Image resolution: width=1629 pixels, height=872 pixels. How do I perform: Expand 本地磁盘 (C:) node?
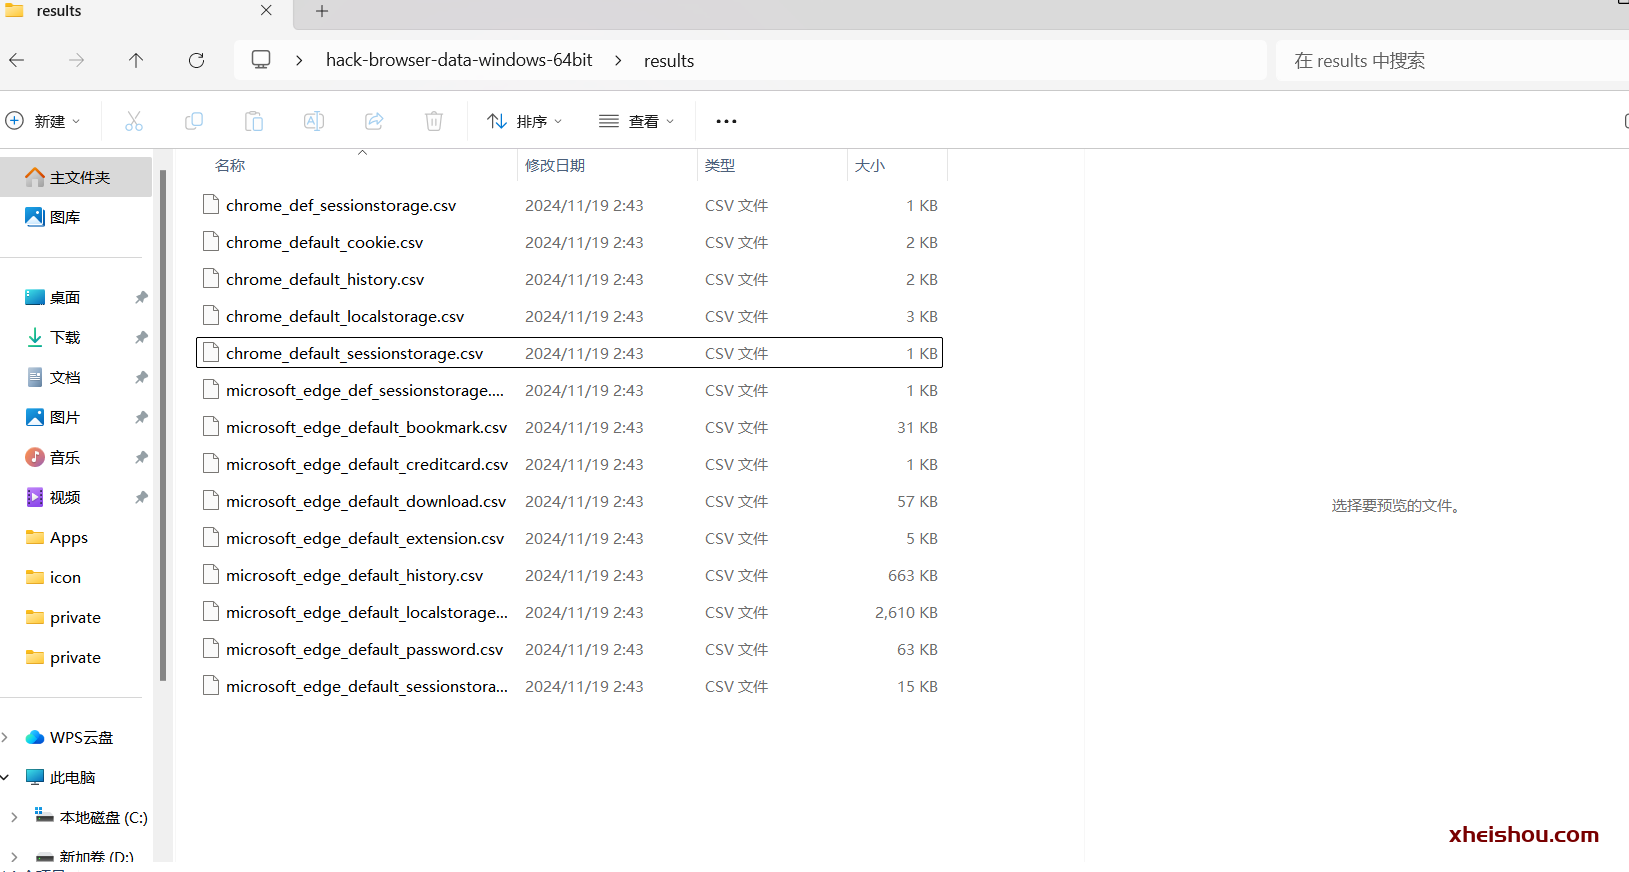tap(14, 817)
